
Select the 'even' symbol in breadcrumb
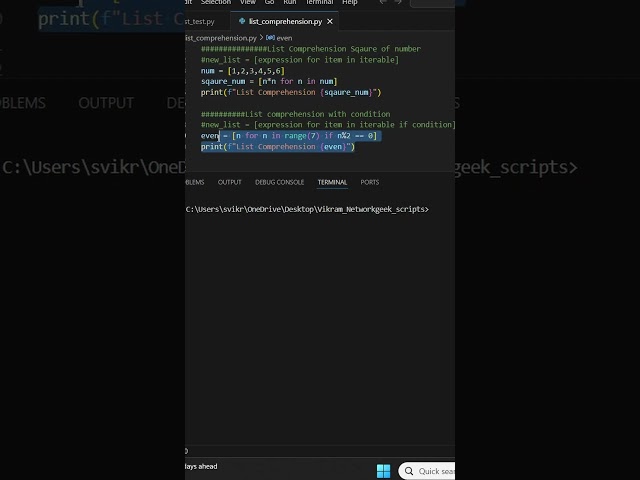[284, 38]
